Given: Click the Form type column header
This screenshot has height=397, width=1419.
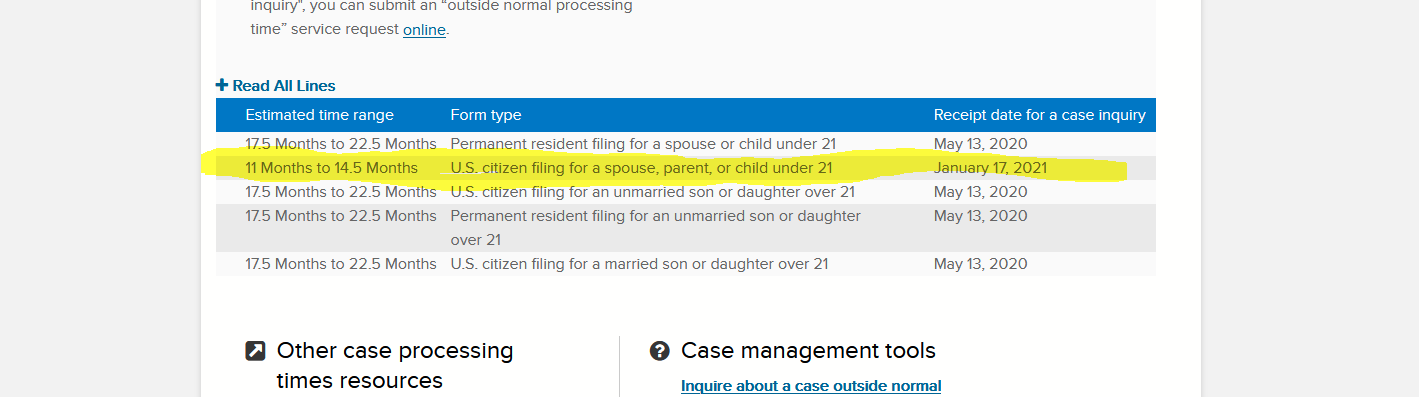Looking at the screenshot, I should tap(486, 115).
